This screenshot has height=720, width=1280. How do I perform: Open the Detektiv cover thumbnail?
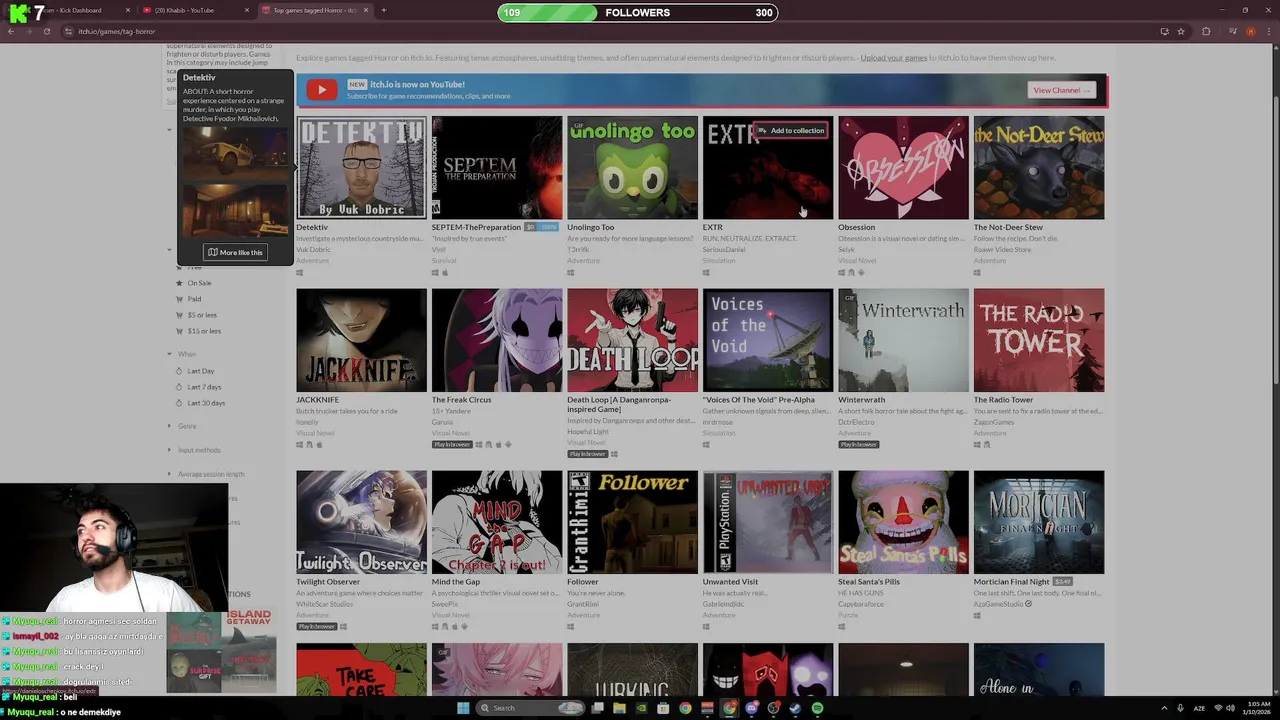click(x=361, y=167)
